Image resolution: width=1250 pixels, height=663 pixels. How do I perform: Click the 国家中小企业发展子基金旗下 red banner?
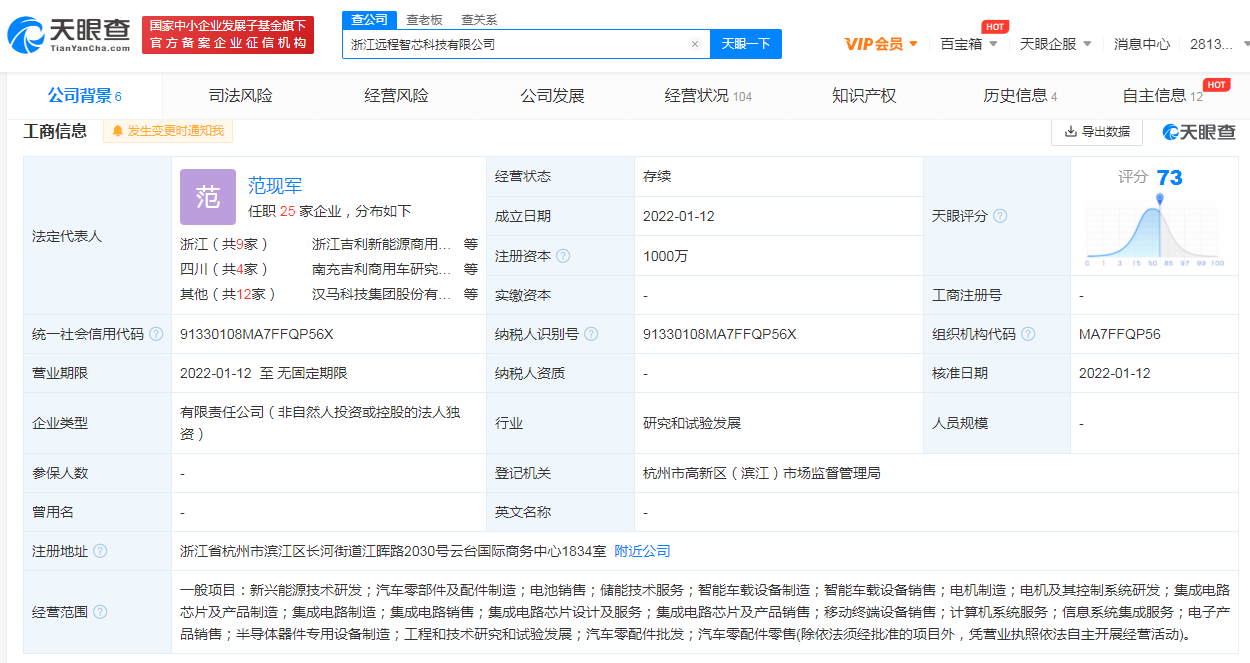point(228,35)
